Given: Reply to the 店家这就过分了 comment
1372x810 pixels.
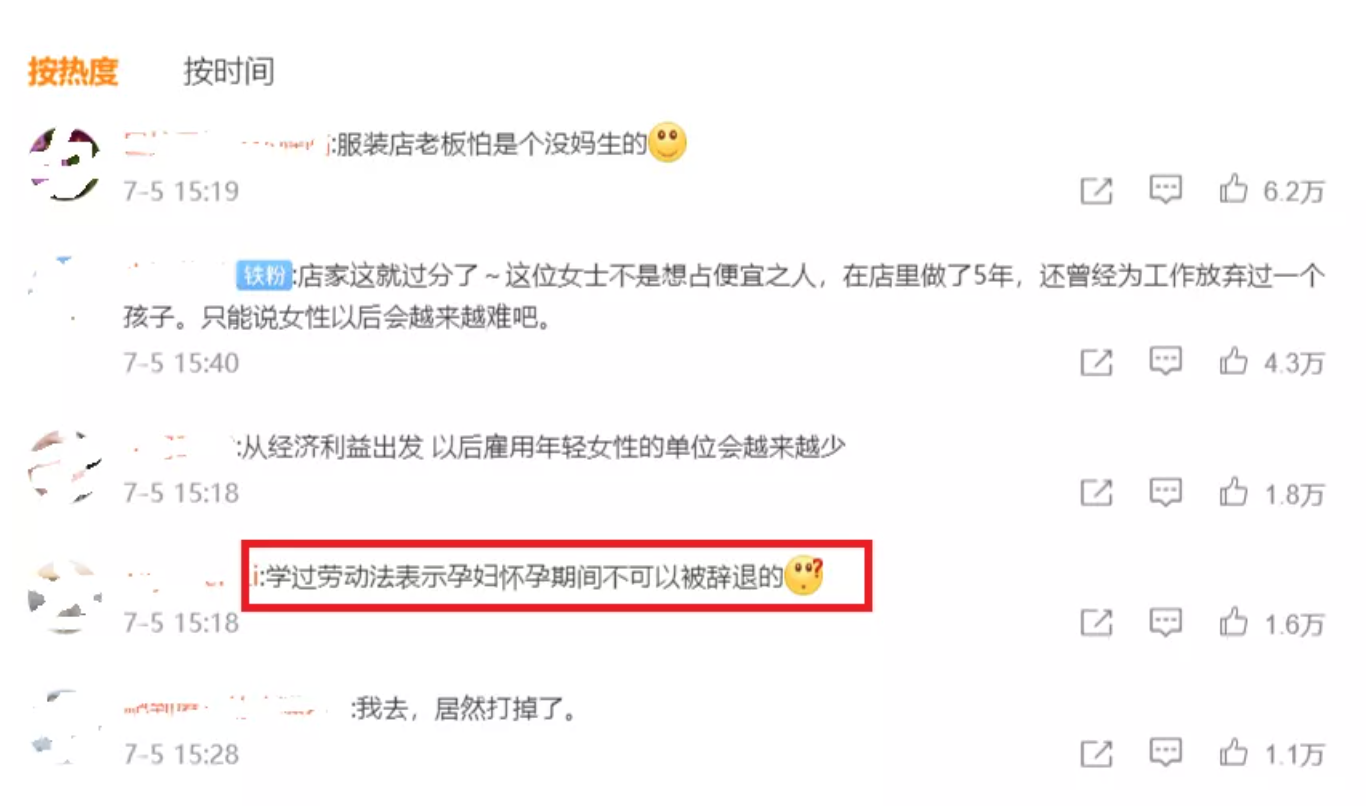Looking at the screenshot, I should click(1165, 362).
